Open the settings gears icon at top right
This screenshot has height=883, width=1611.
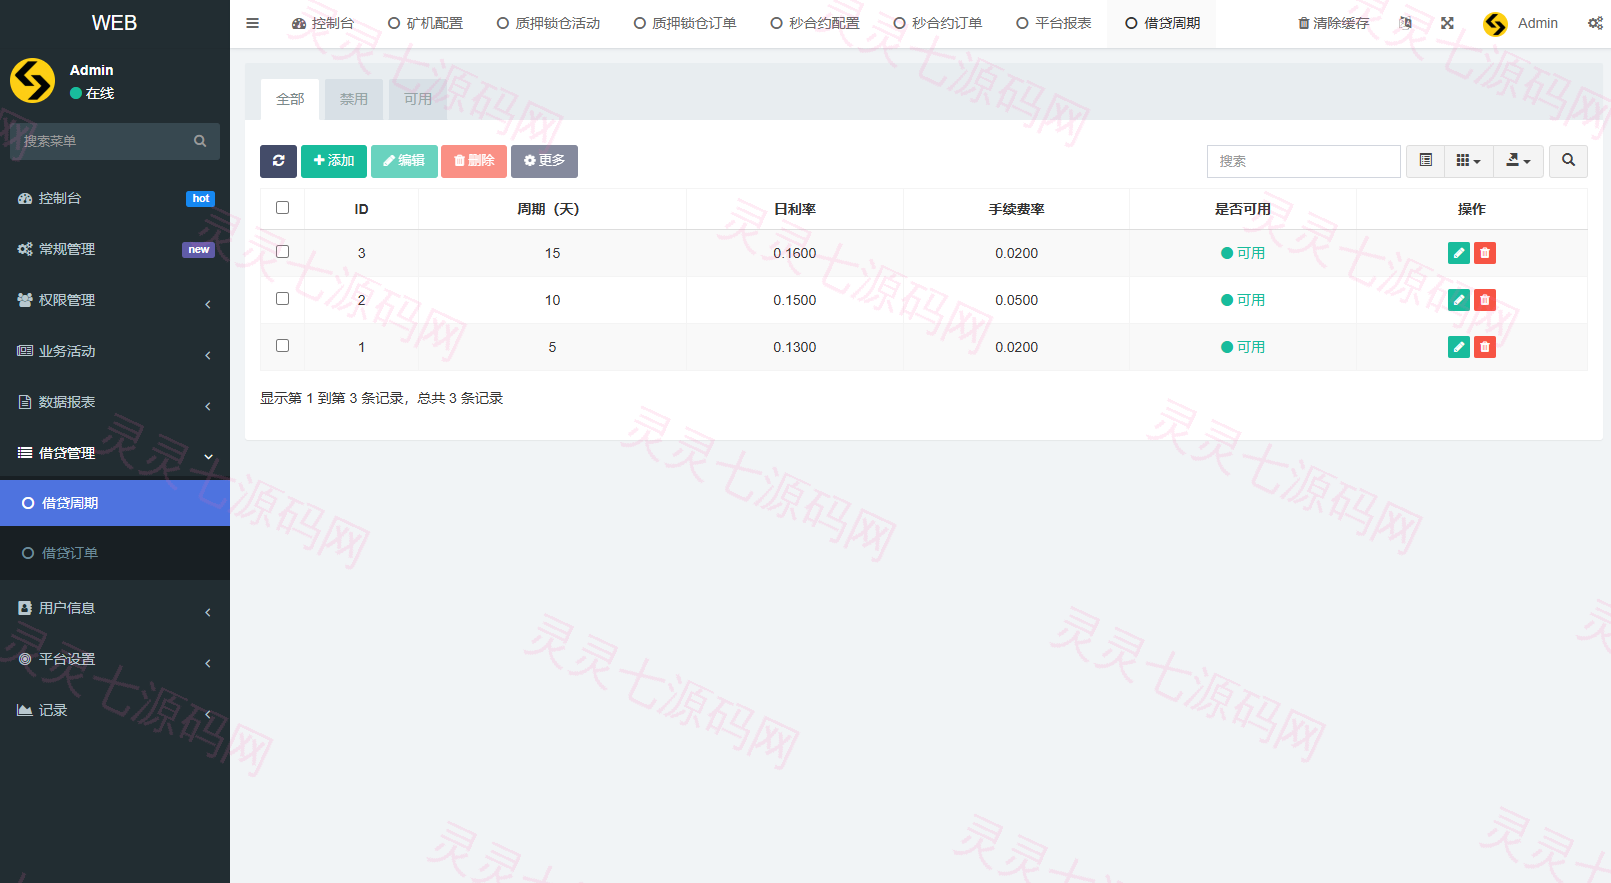(1594, 23)
